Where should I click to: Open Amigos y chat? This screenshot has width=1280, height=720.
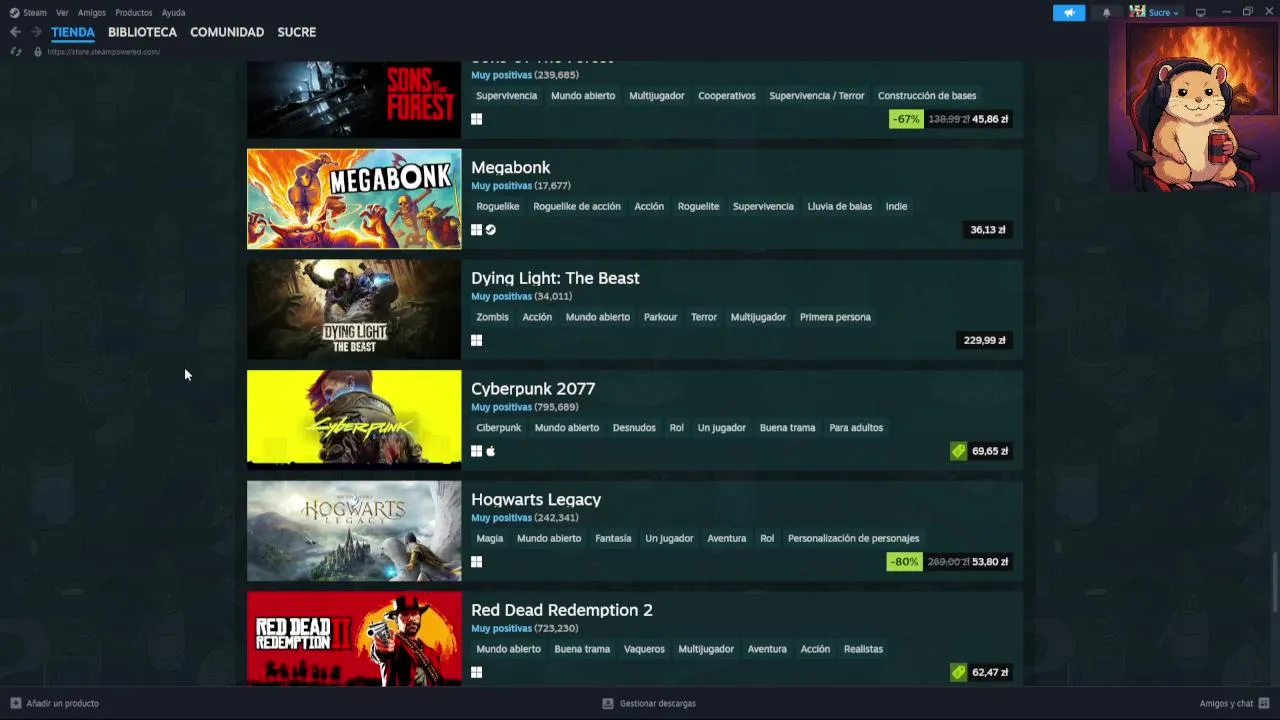(1226, 703)
